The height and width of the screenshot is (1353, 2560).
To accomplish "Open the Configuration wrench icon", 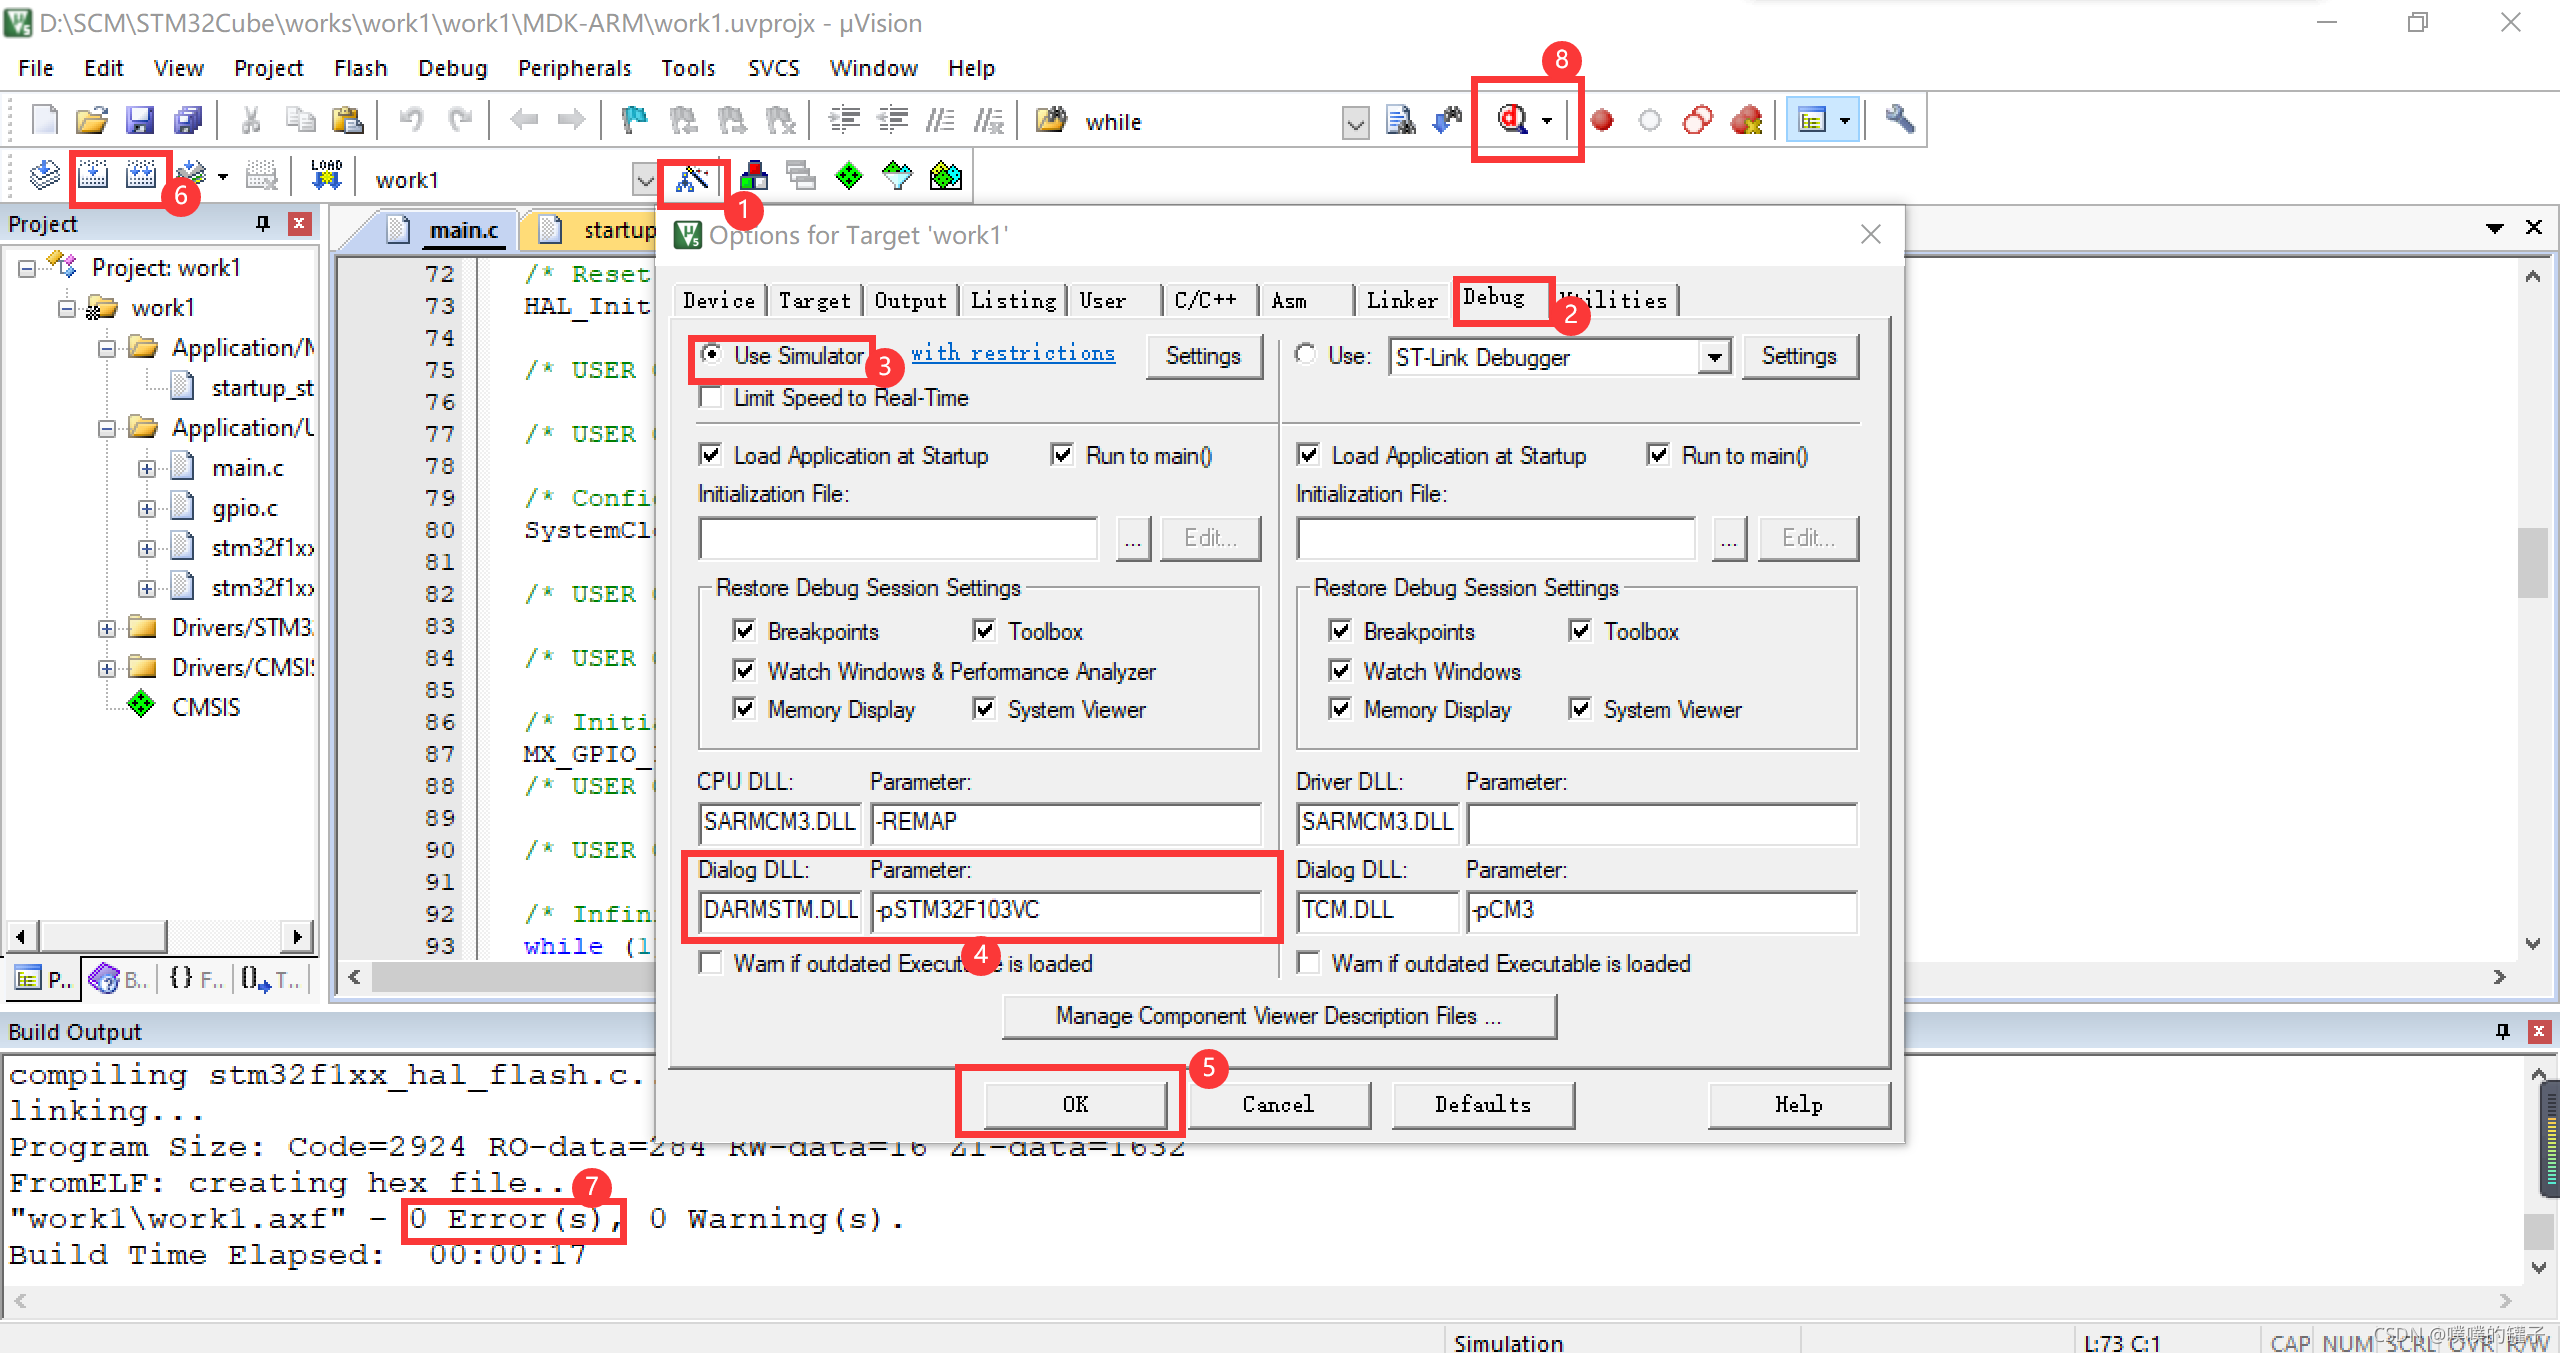I will [x=1899, y=120].
